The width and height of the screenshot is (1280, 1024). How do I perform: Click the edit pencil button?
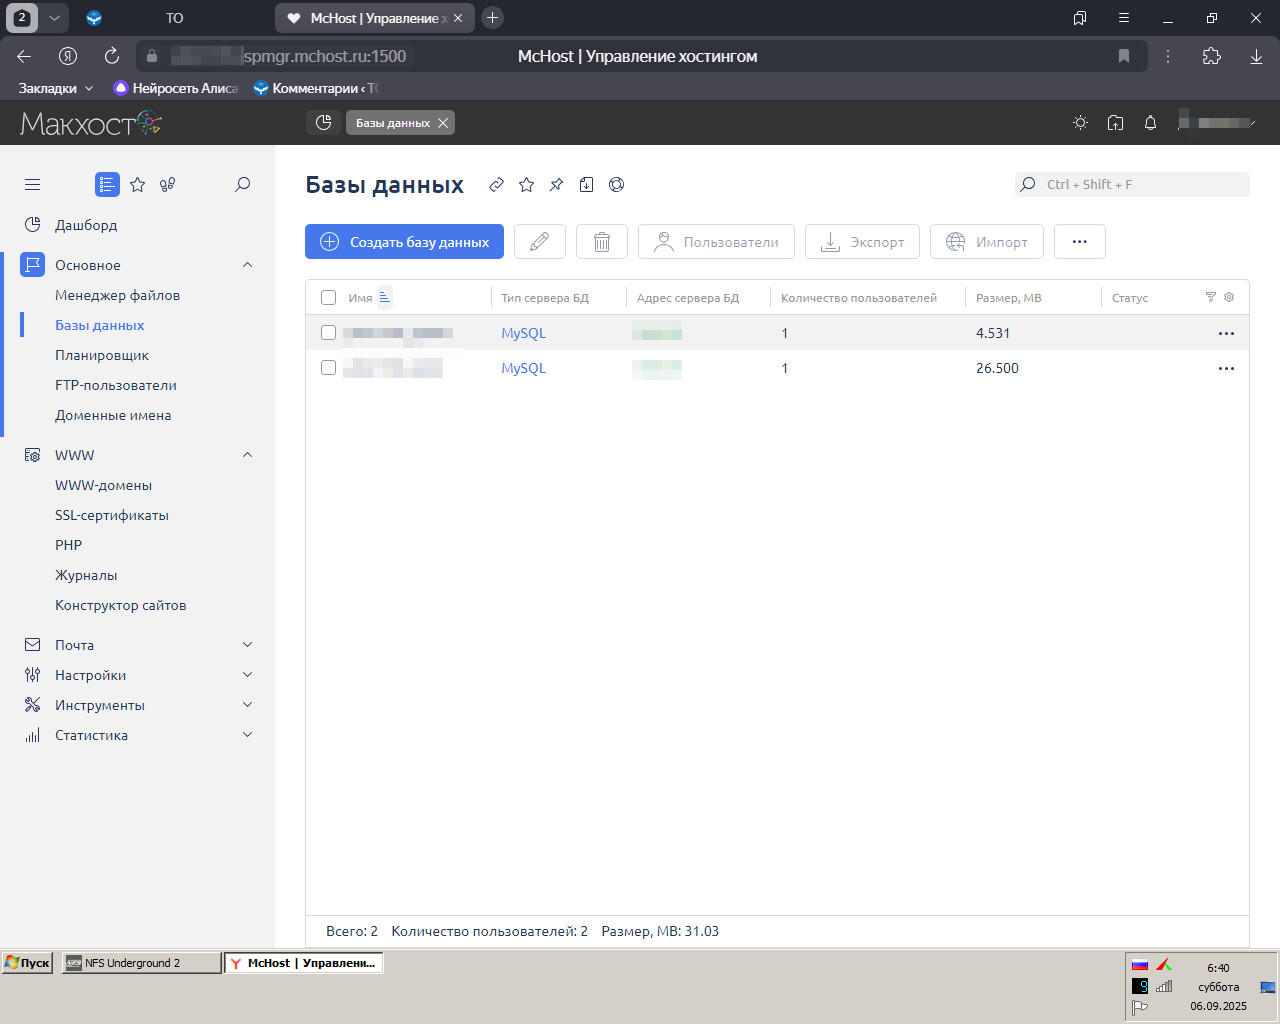[x=540, y=242]
